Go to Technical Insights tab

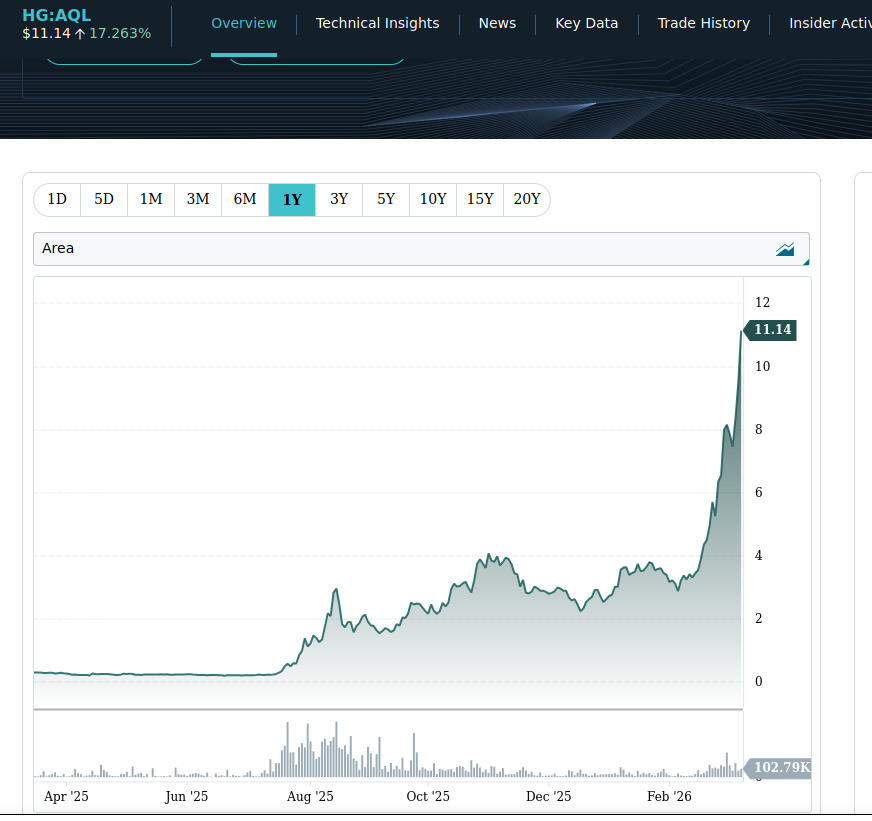[377, 23]
